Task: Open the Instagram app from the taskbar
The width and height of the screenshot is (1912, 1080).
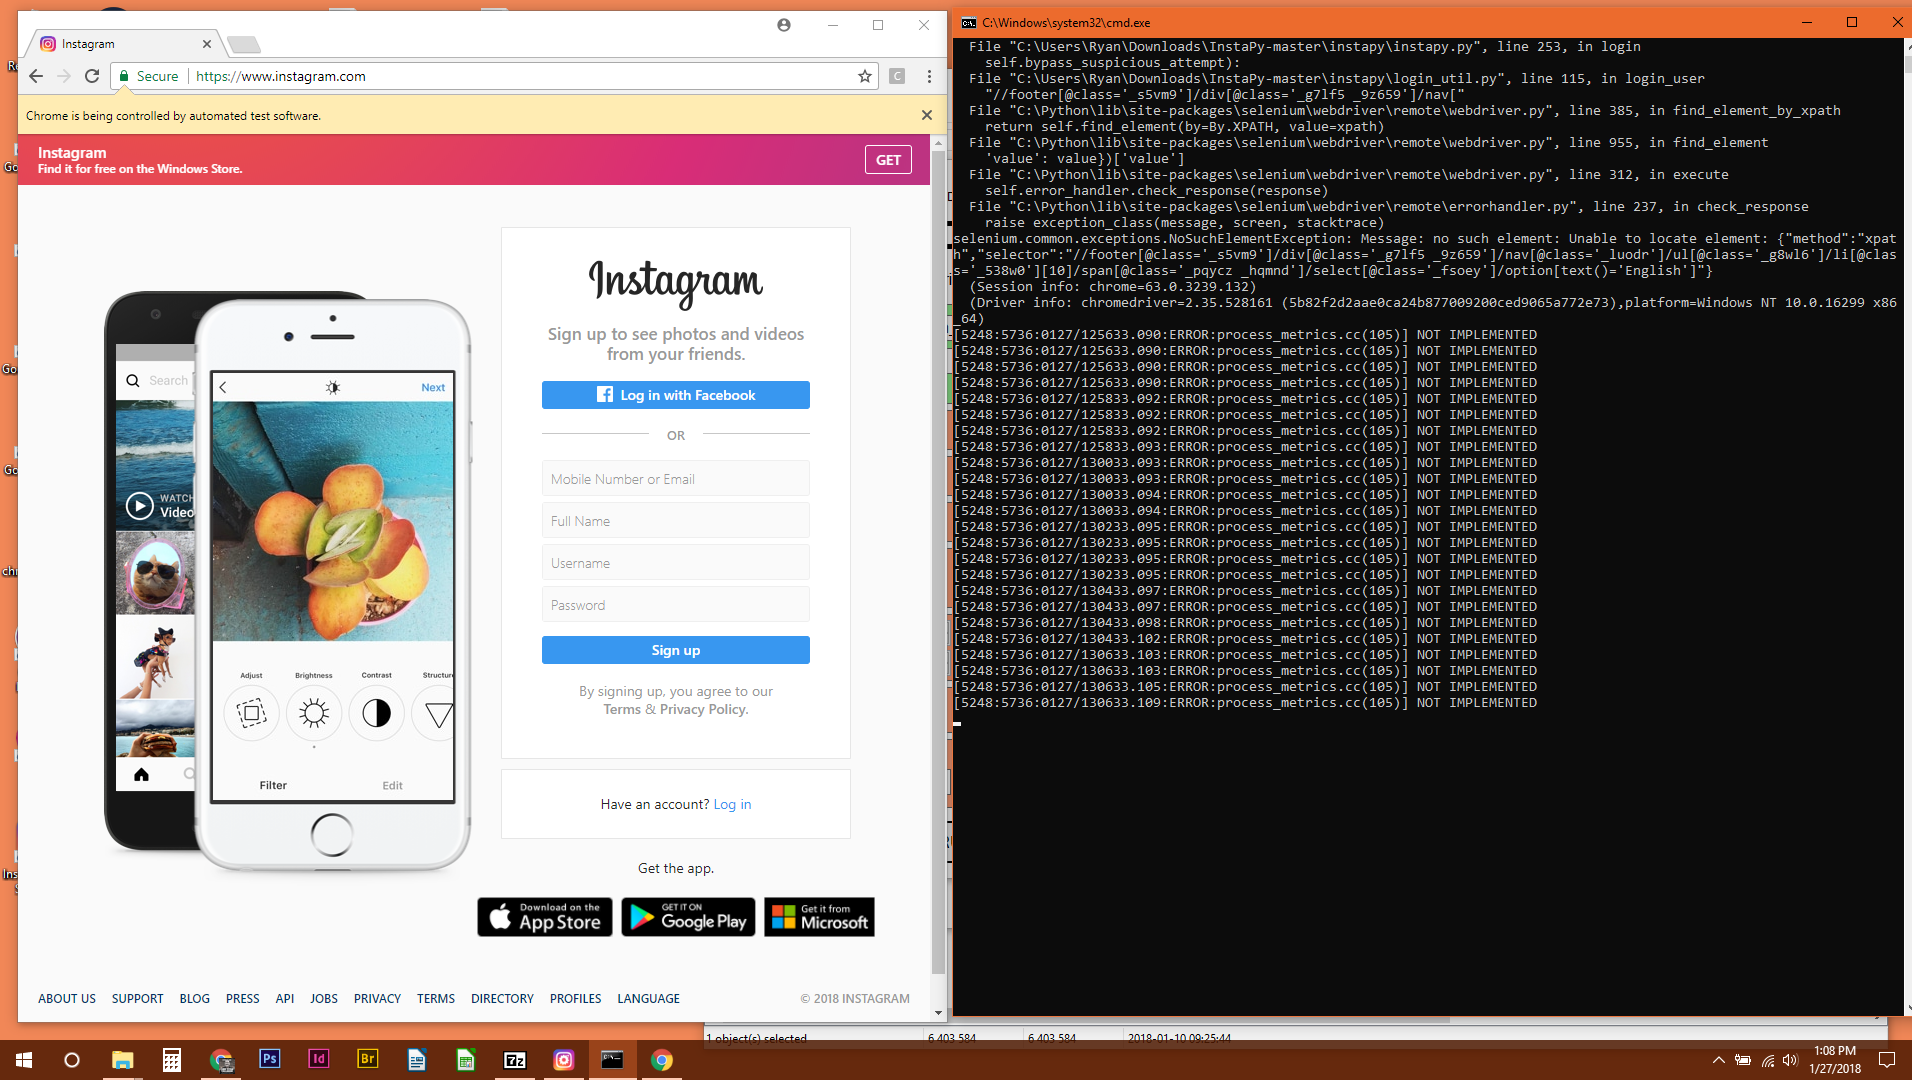Action: click(x=563, y=1060)
